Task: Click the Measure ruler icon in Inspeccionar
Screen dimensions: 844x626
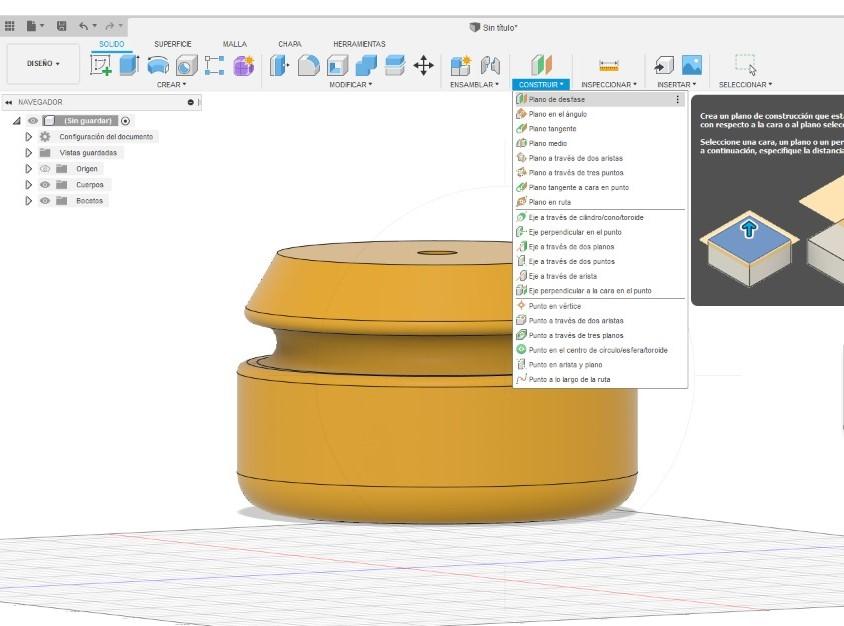Action: coord(609,65)
